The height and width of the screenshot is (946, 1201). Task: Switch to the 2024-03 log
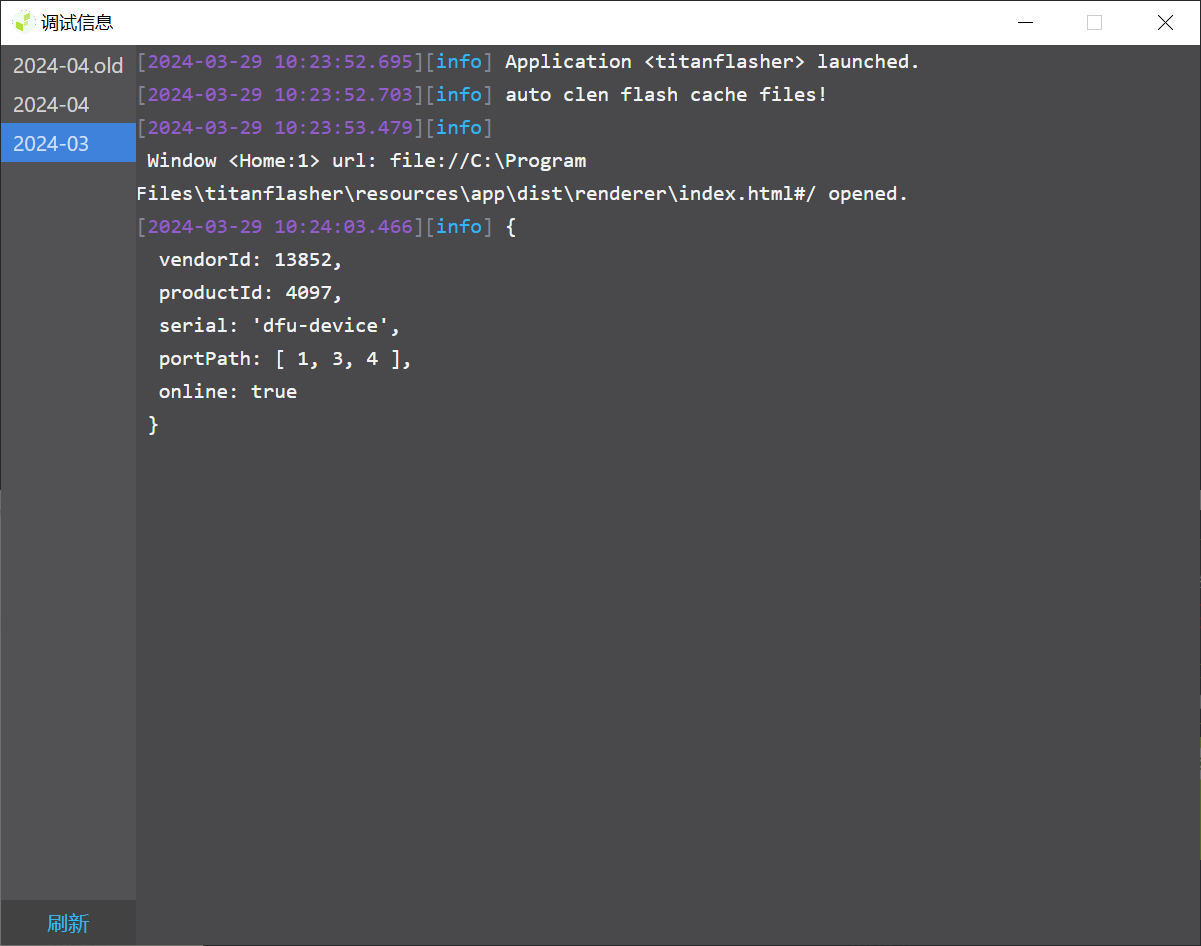point(68,143)
